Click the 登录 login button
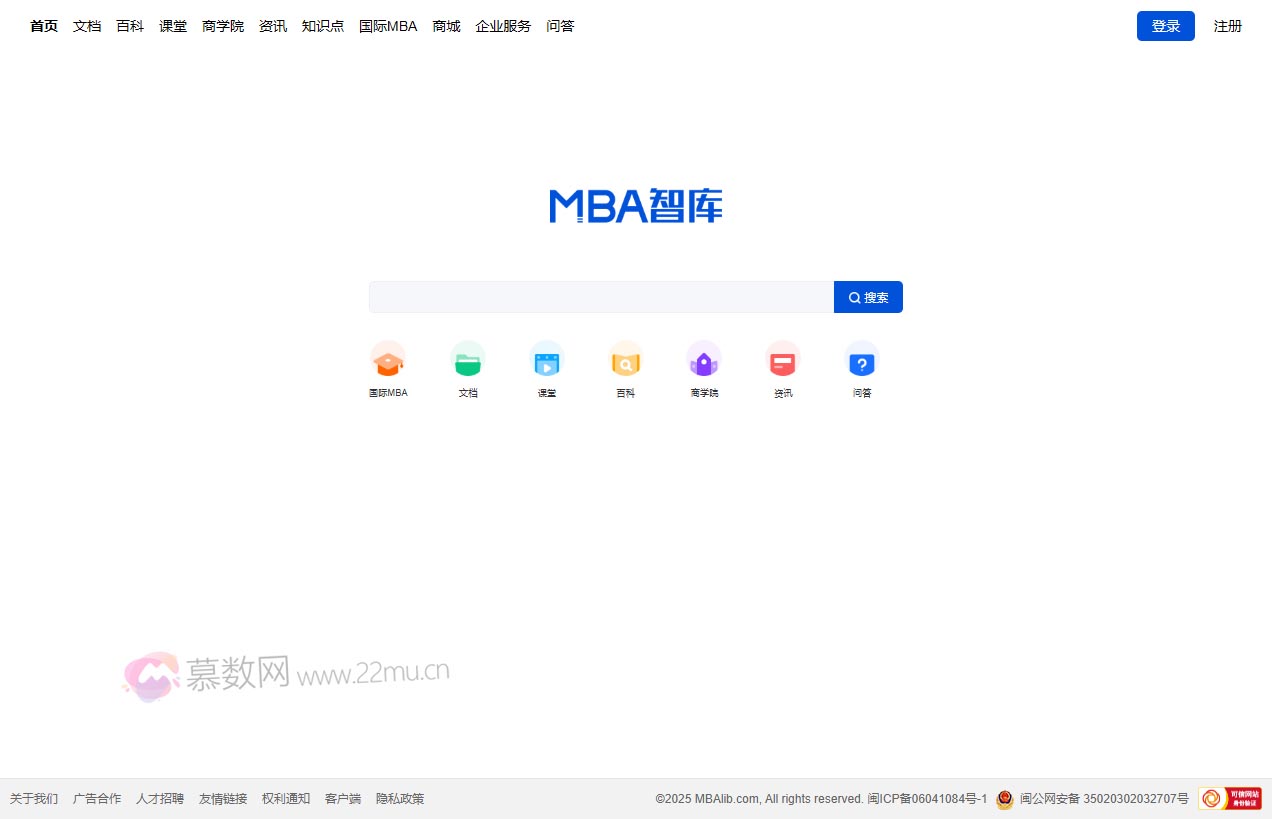This screenshot has width=1272, height=819. [x=1165, y=26]
